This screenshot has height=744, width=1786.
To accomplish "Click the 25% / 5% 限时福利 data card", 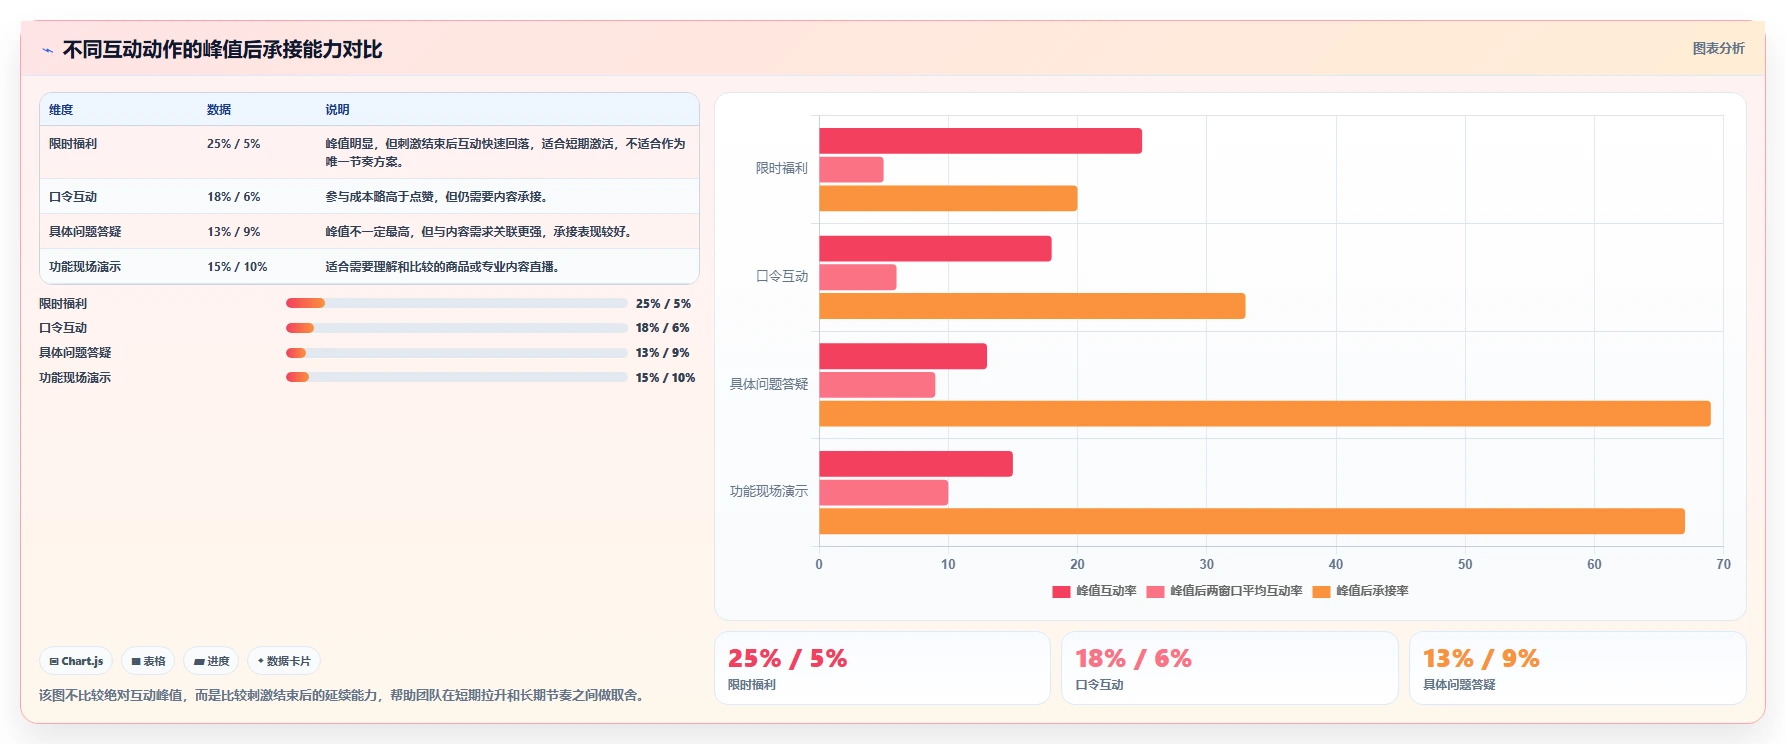I will [x=882, y=668].
